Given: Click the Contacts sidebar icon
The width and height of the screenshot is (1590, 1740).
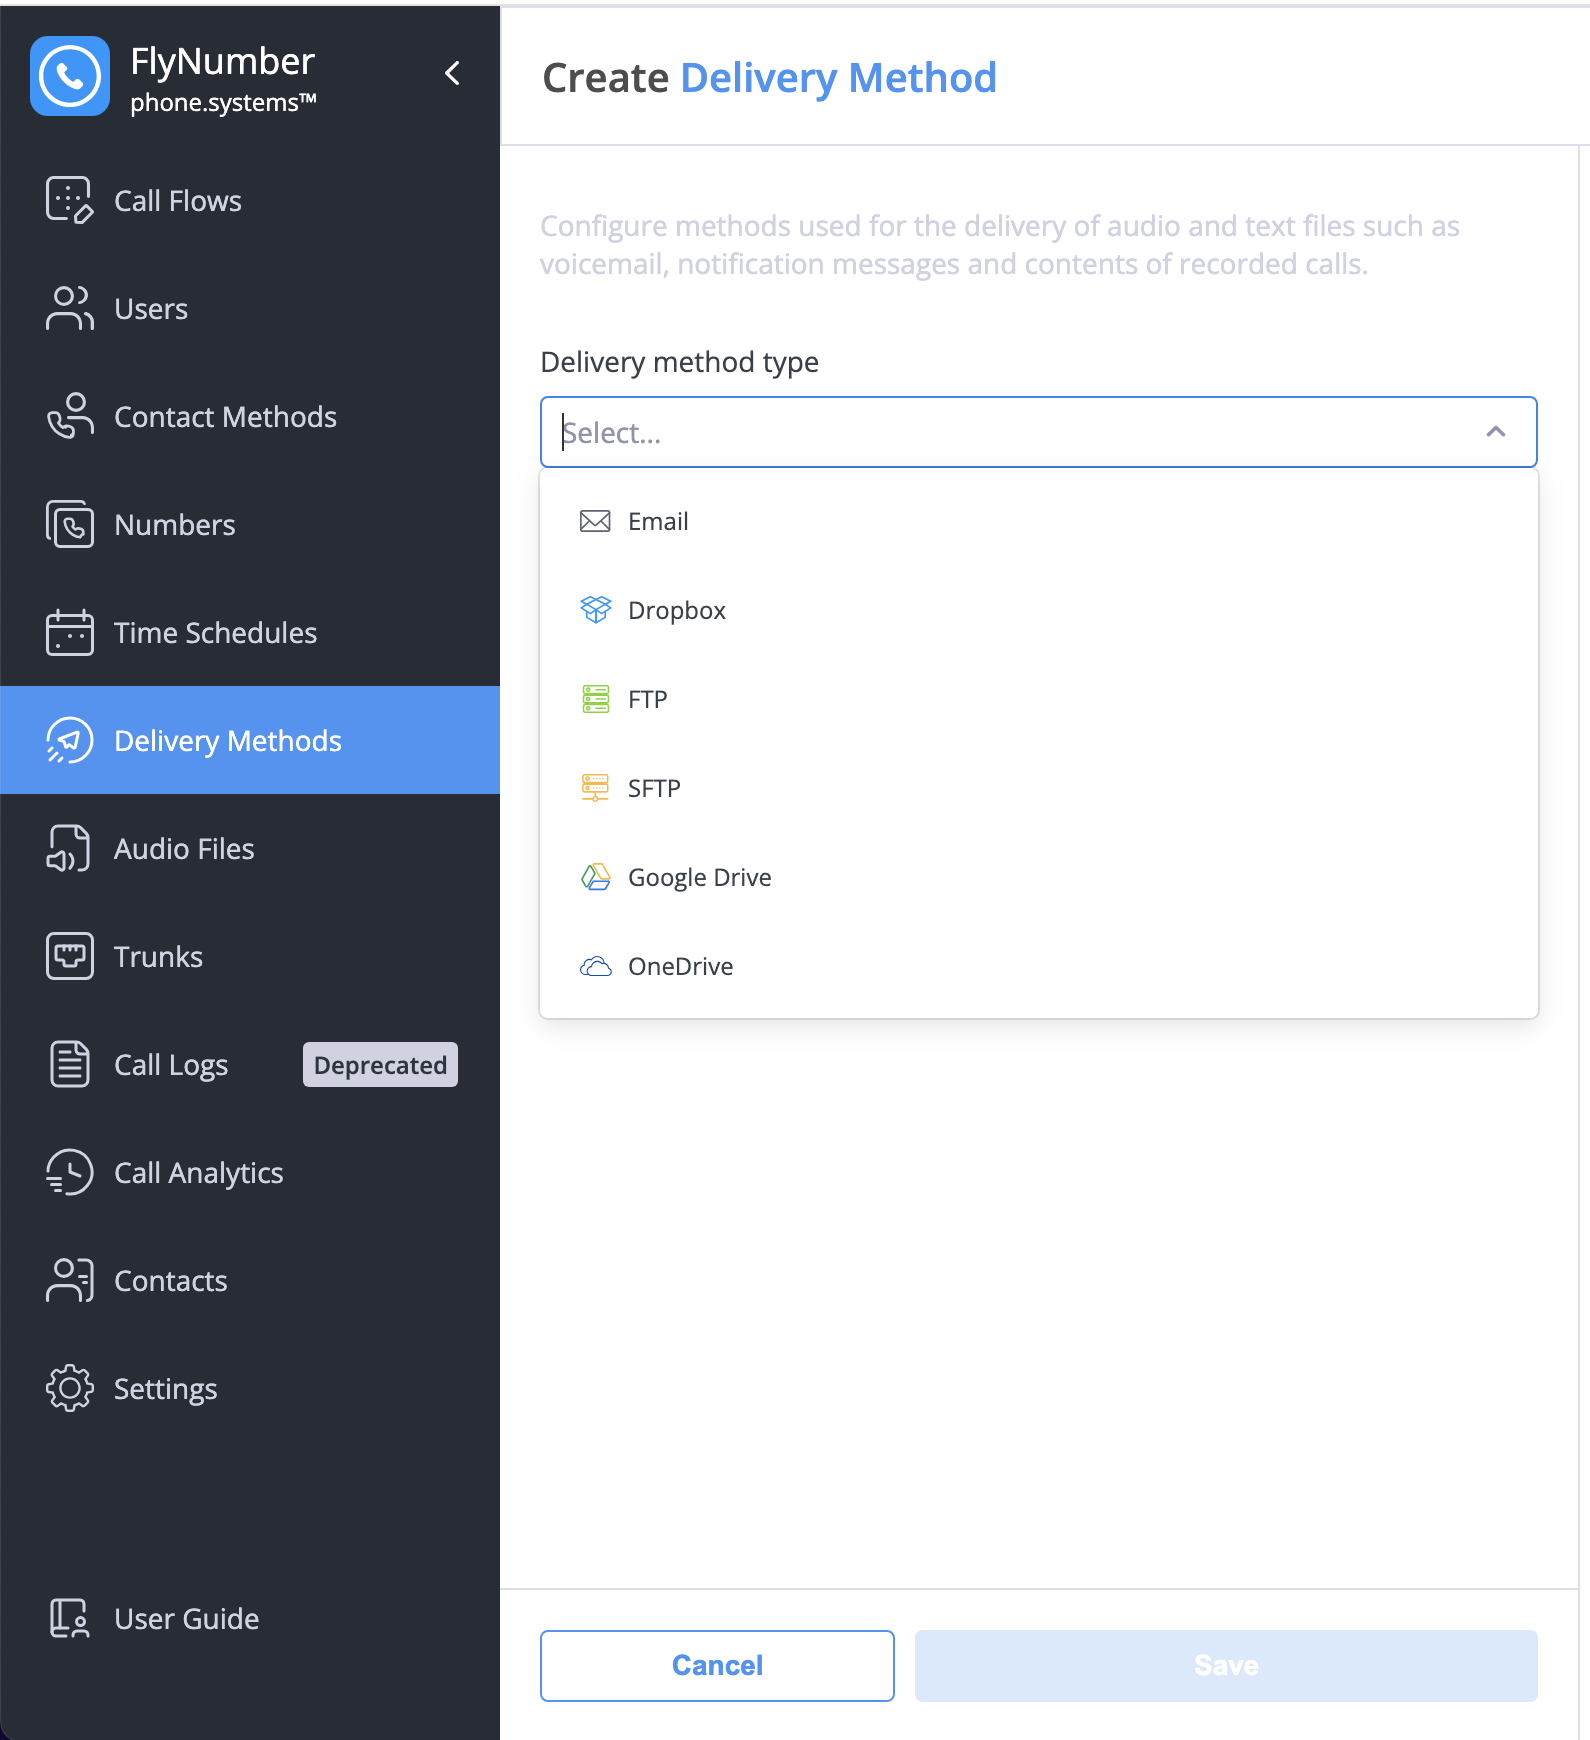Looking at the screenshot, I should click(x=70, y=1280).
